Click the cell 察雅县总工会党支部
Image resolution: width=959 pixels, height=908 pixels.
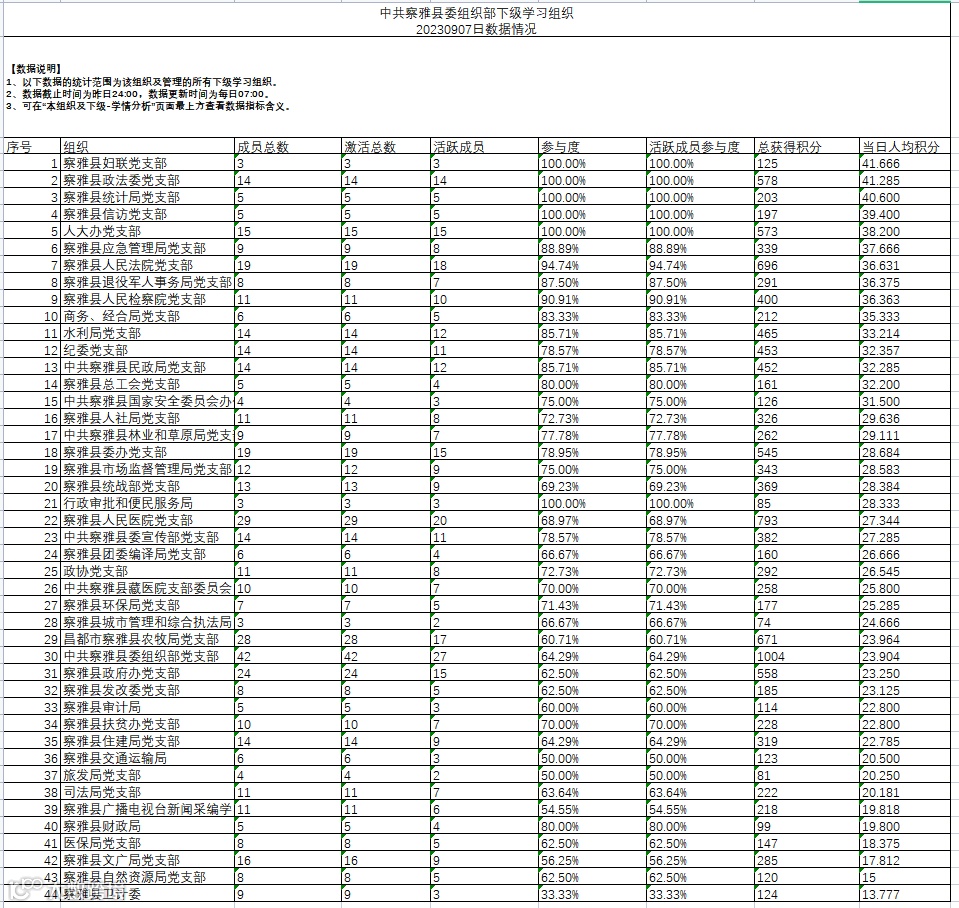147,385
